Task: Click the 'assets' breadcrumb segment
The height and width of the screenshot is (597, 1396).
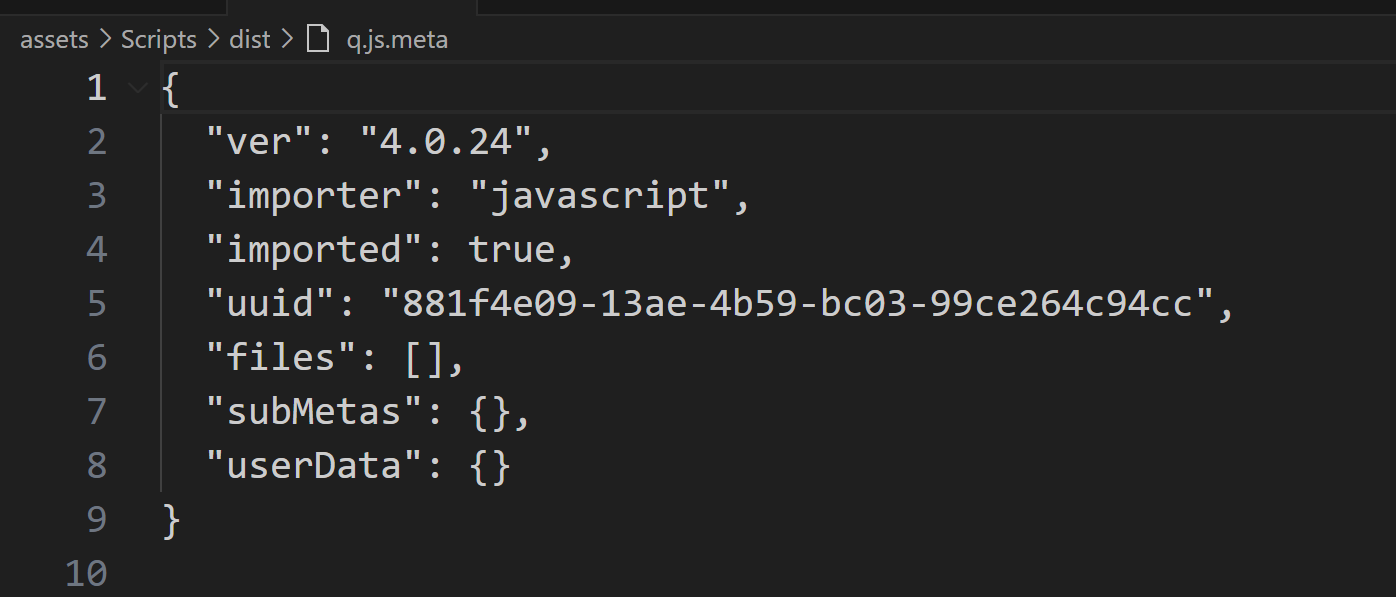Action: tap(54, 40)
